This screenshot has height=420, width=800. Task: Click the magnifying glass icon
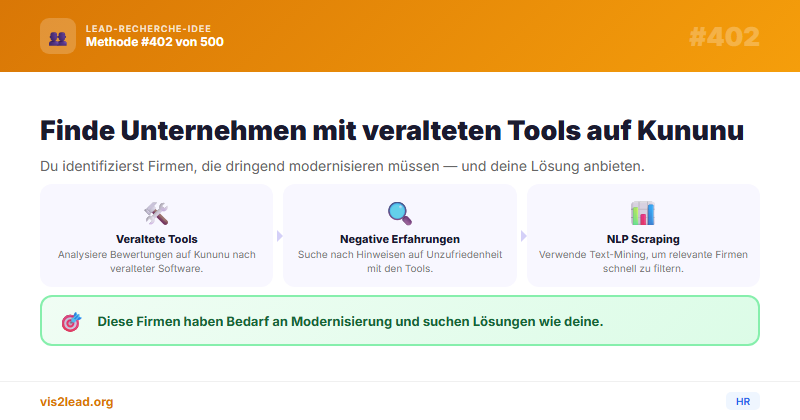pos(399,213)
